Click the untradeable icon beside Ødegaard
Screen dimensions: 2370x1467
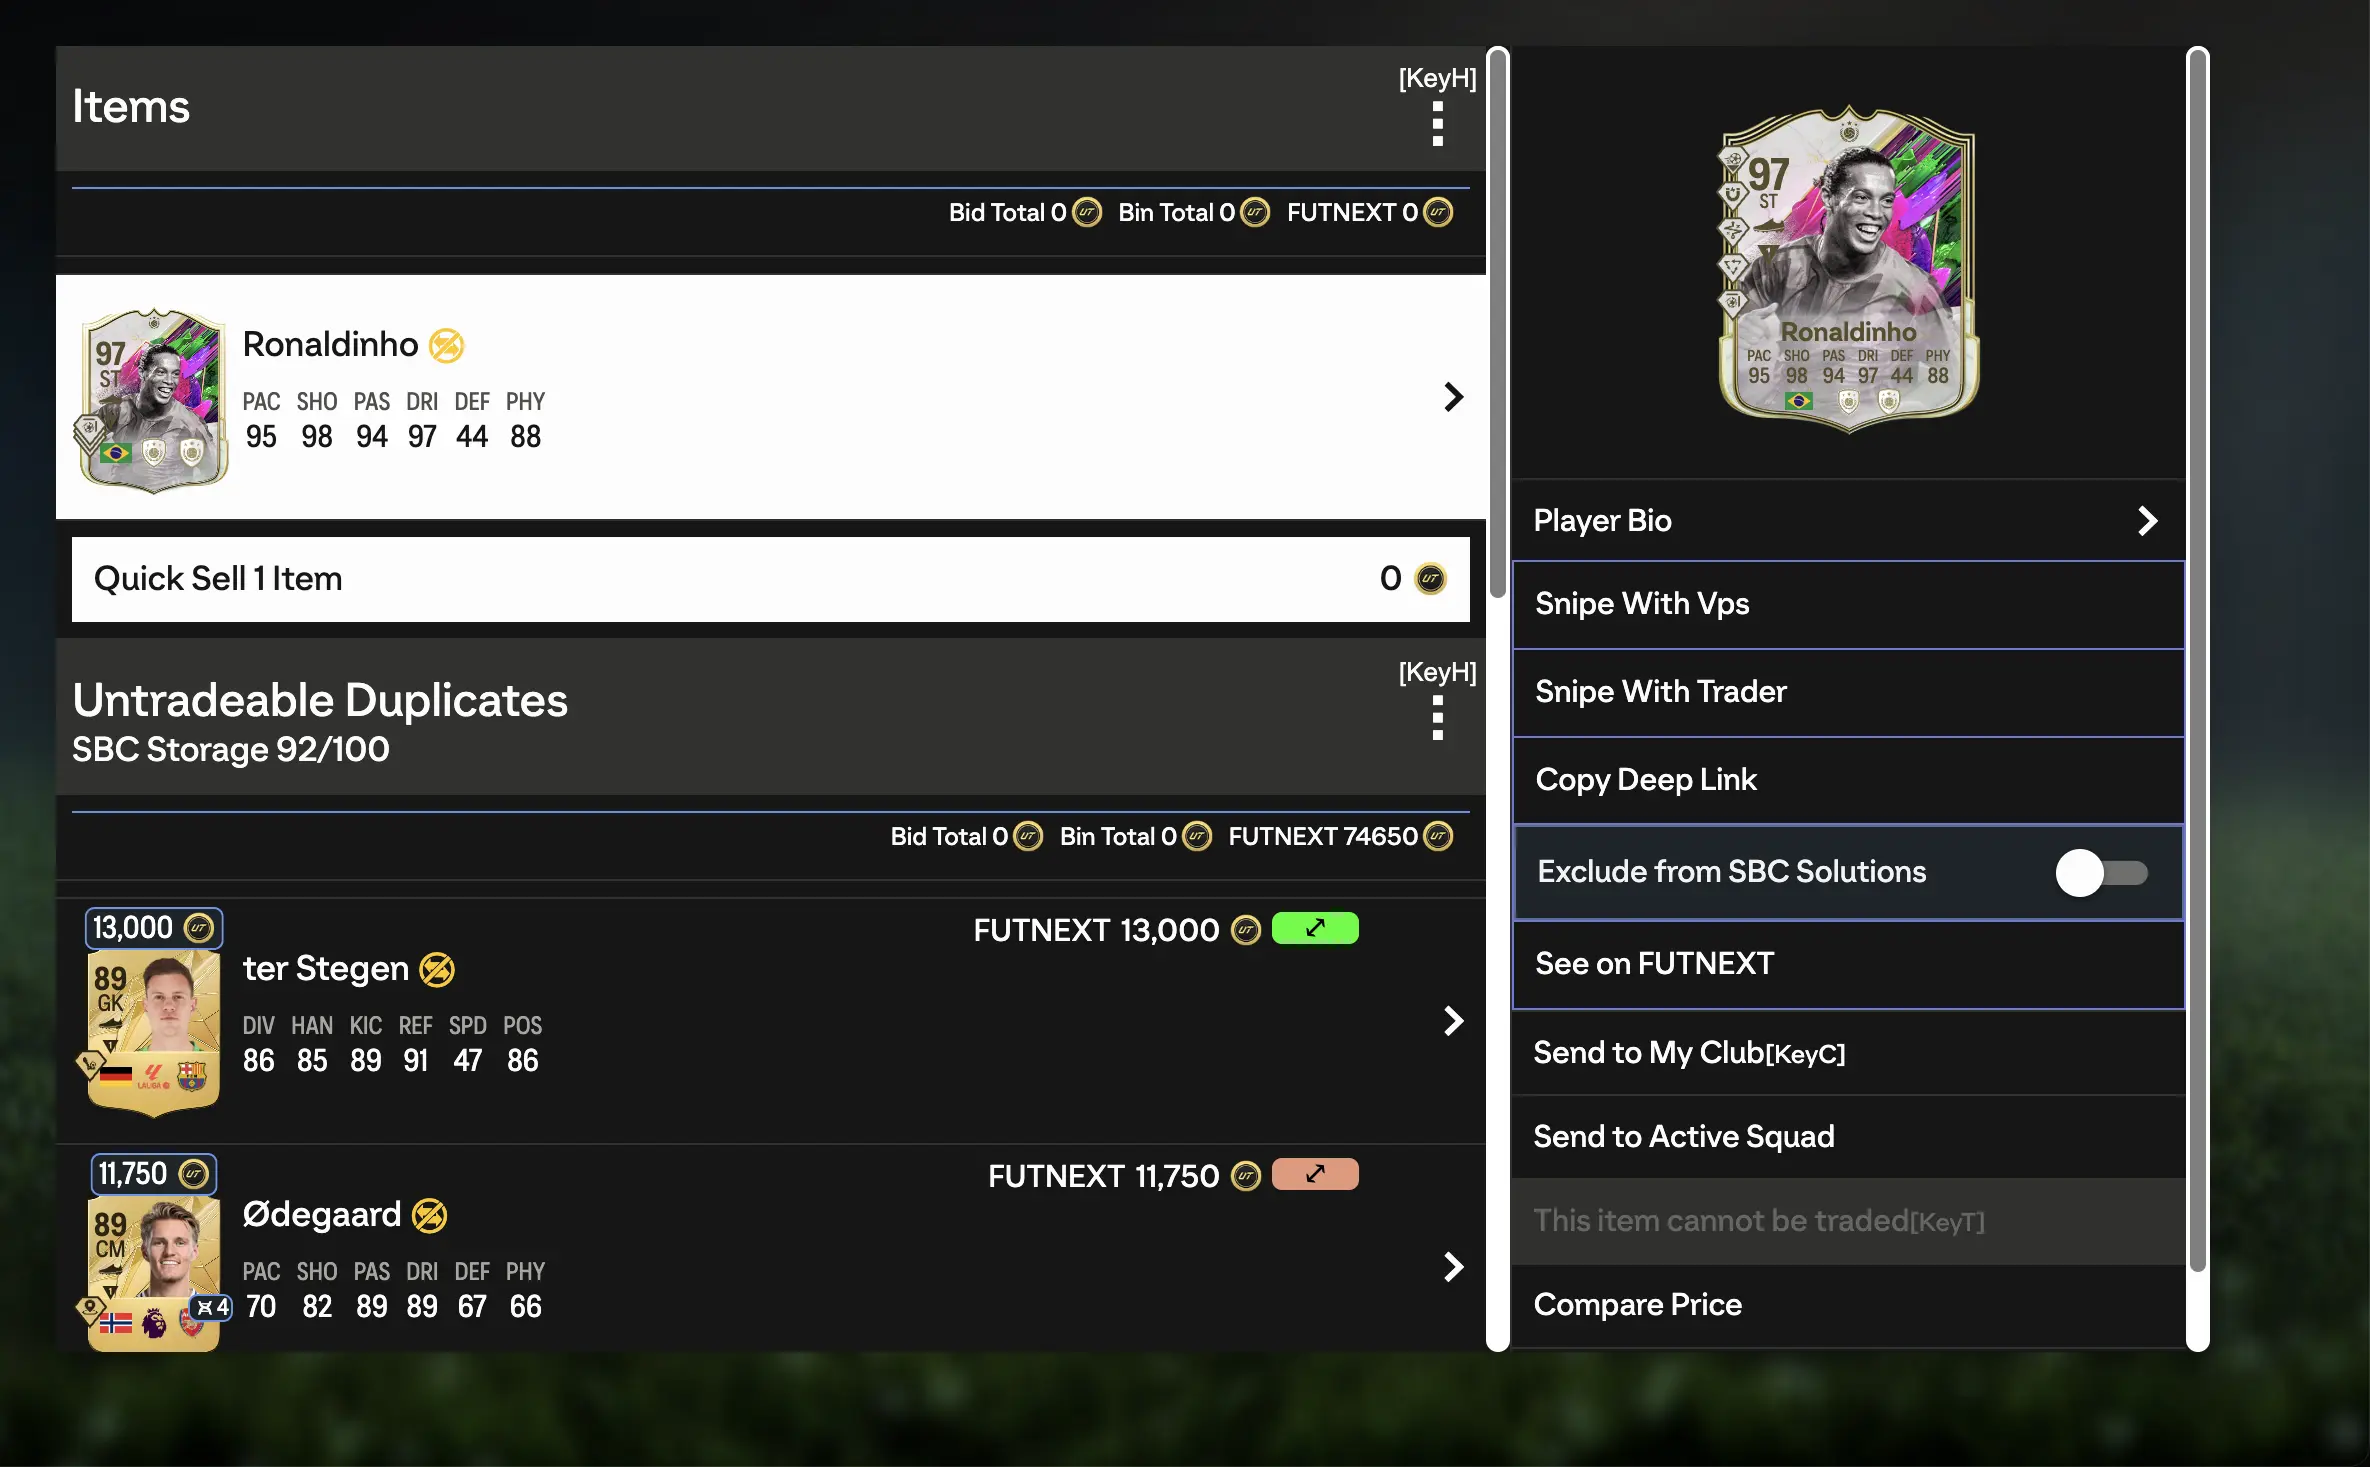[x=429, y=1215]
